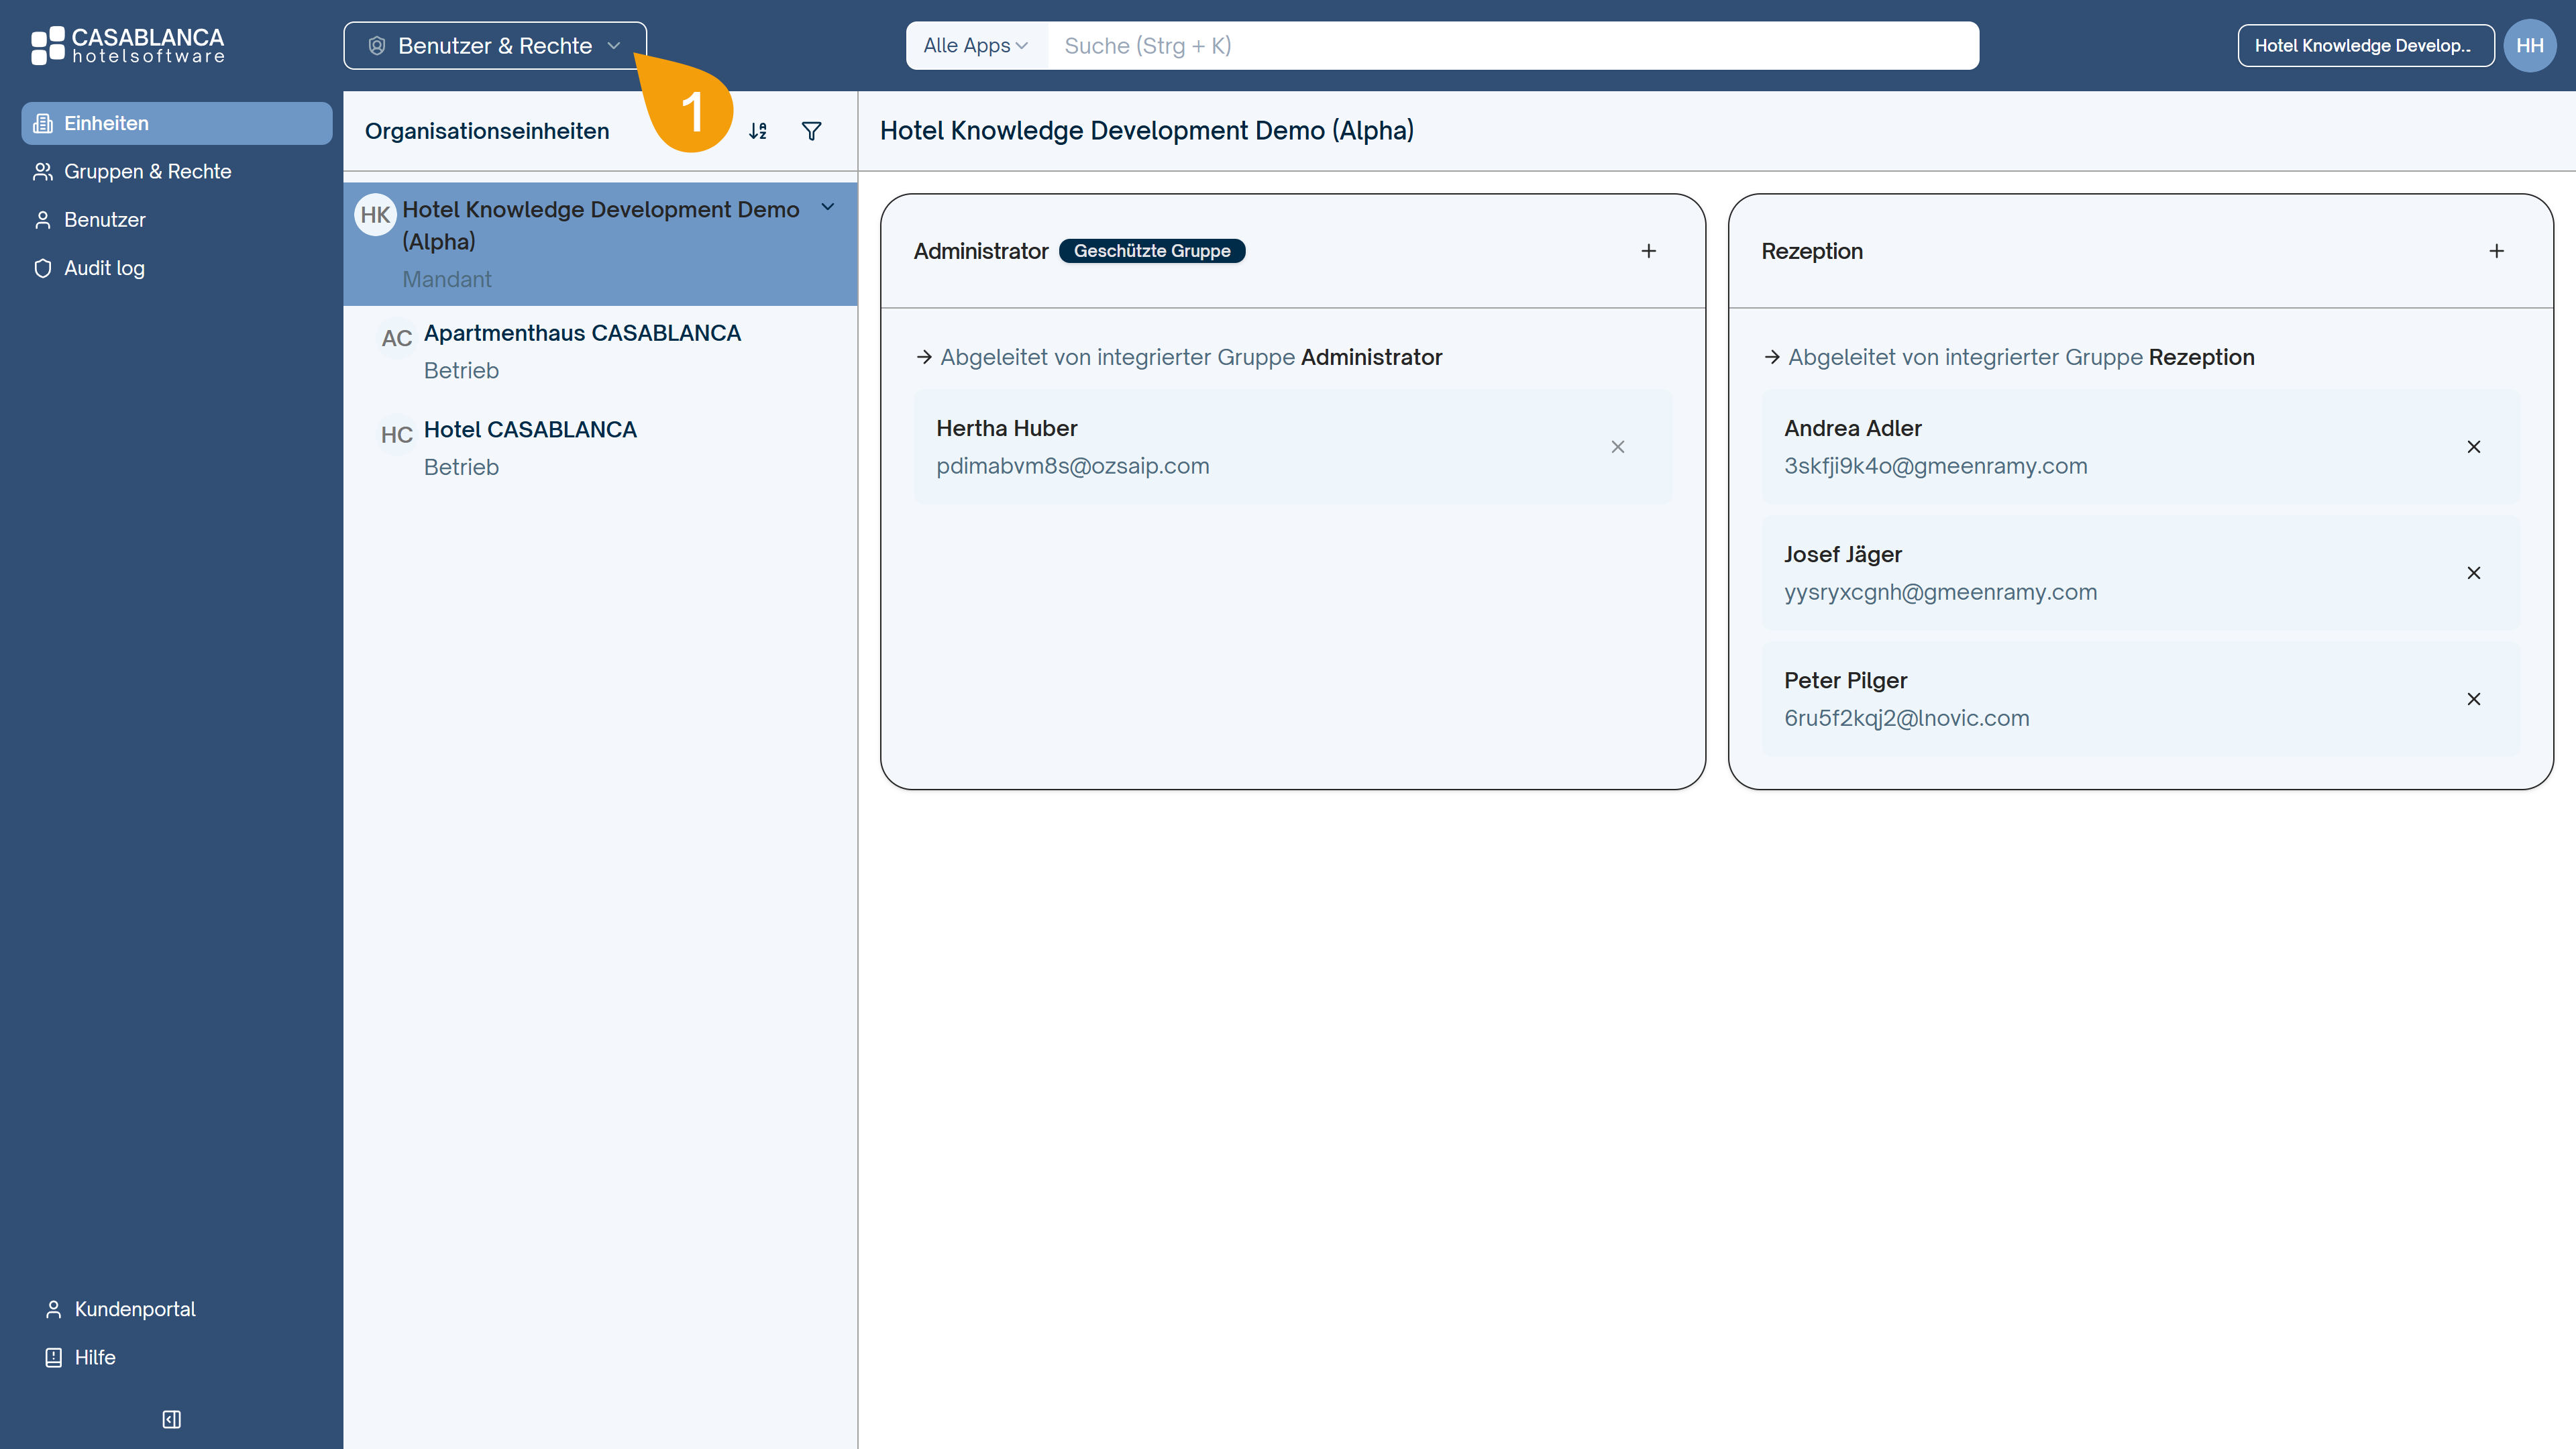
Task: Add a user to the Rezeption group
Action: [x=2497, y=251]
